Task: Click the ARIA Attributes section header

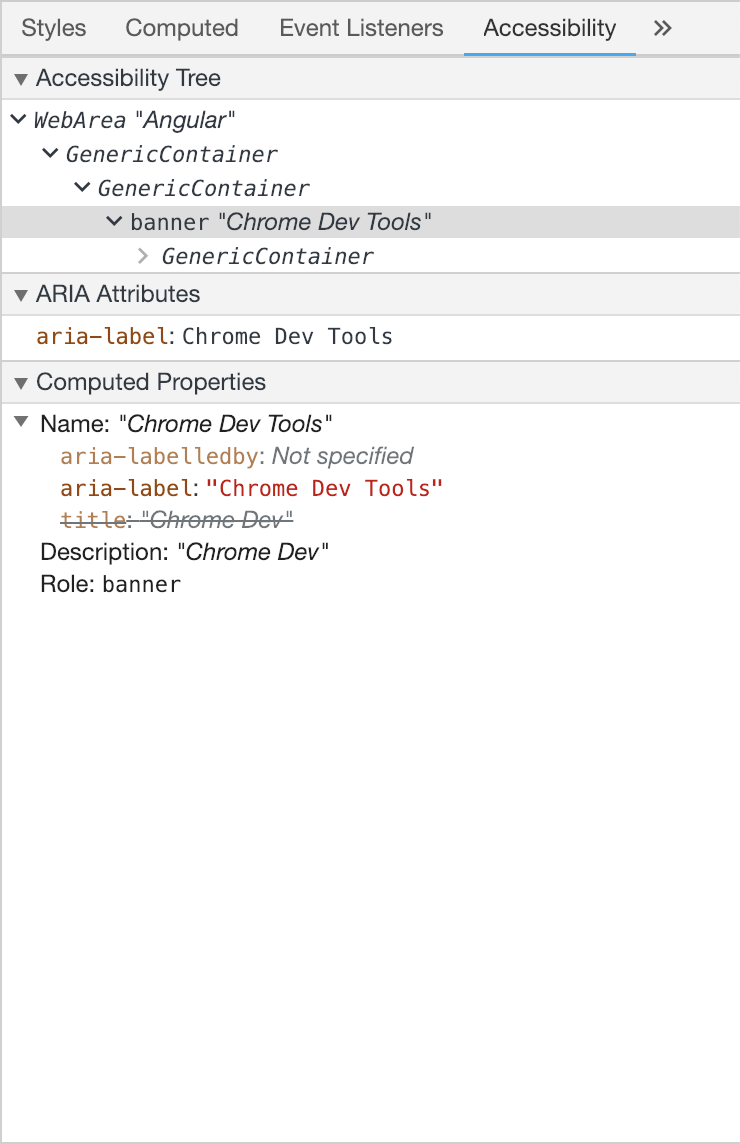Action: click(371, 295)
